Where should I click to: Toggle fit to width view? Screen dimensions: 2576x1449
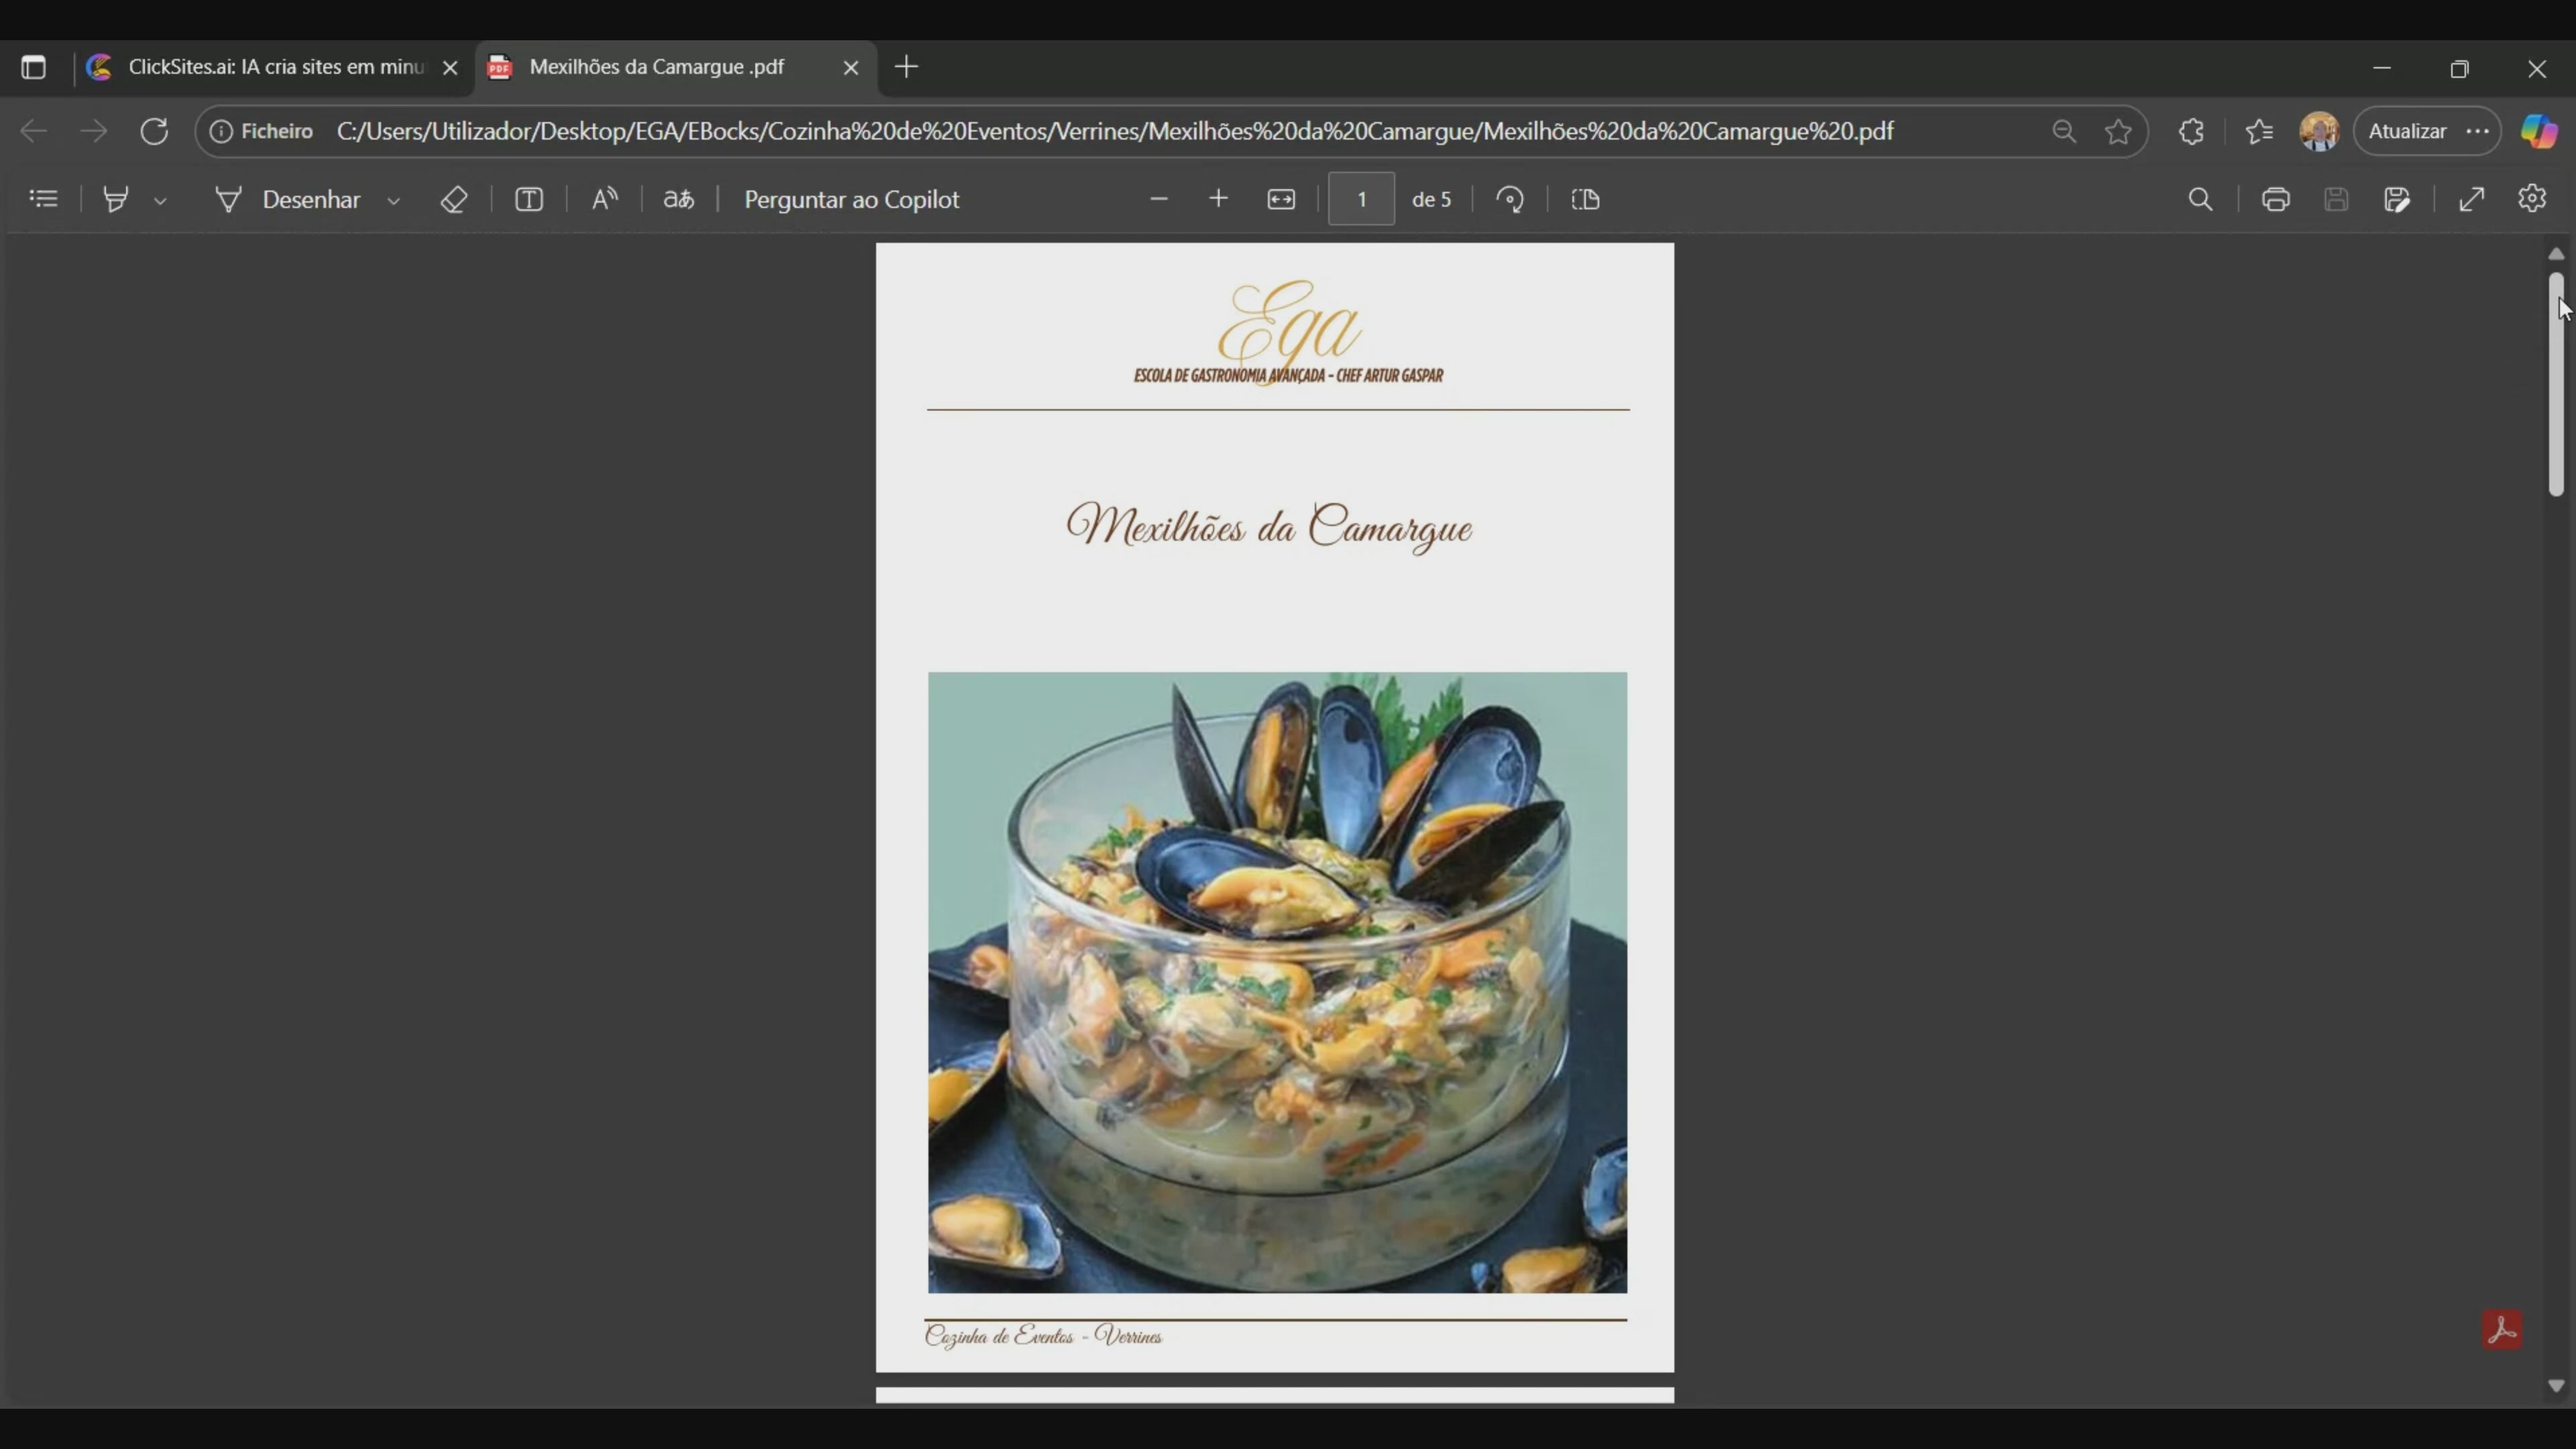pyautogui.click(x=1281, y=199)
